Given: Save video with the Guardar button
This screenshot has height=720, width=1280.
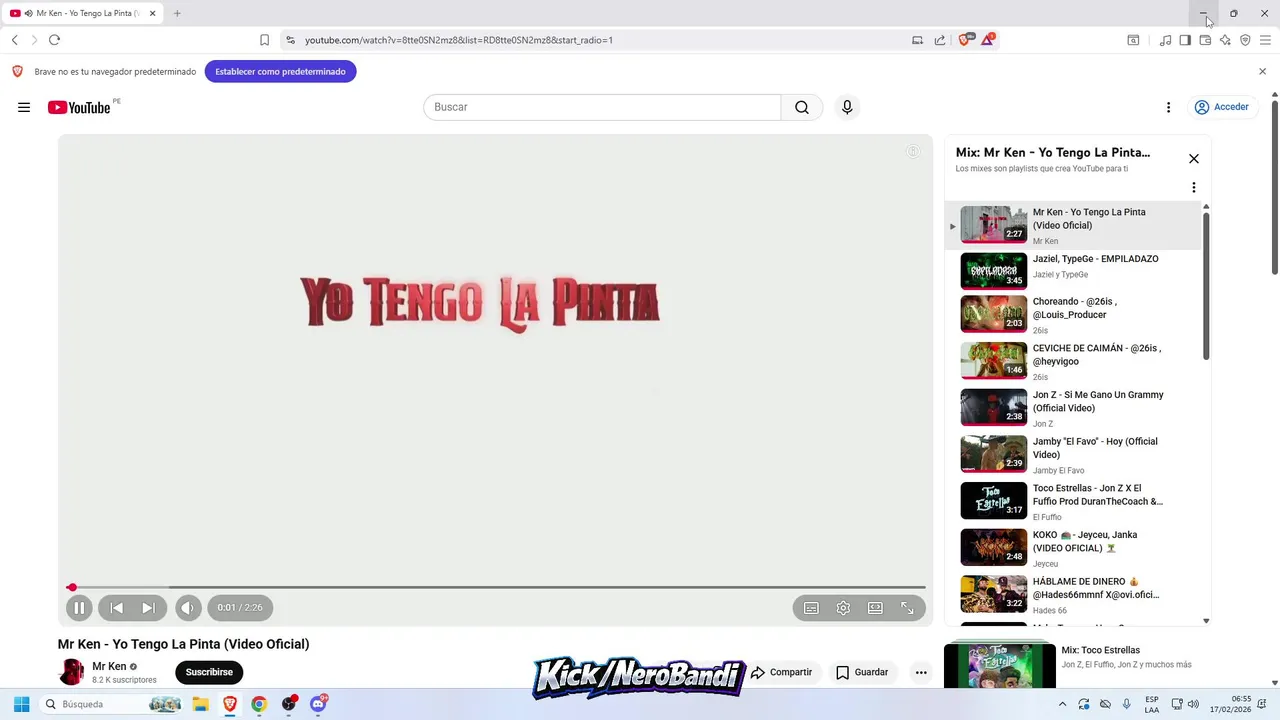Looking at the screenshot, I should (x=862, y=672).
